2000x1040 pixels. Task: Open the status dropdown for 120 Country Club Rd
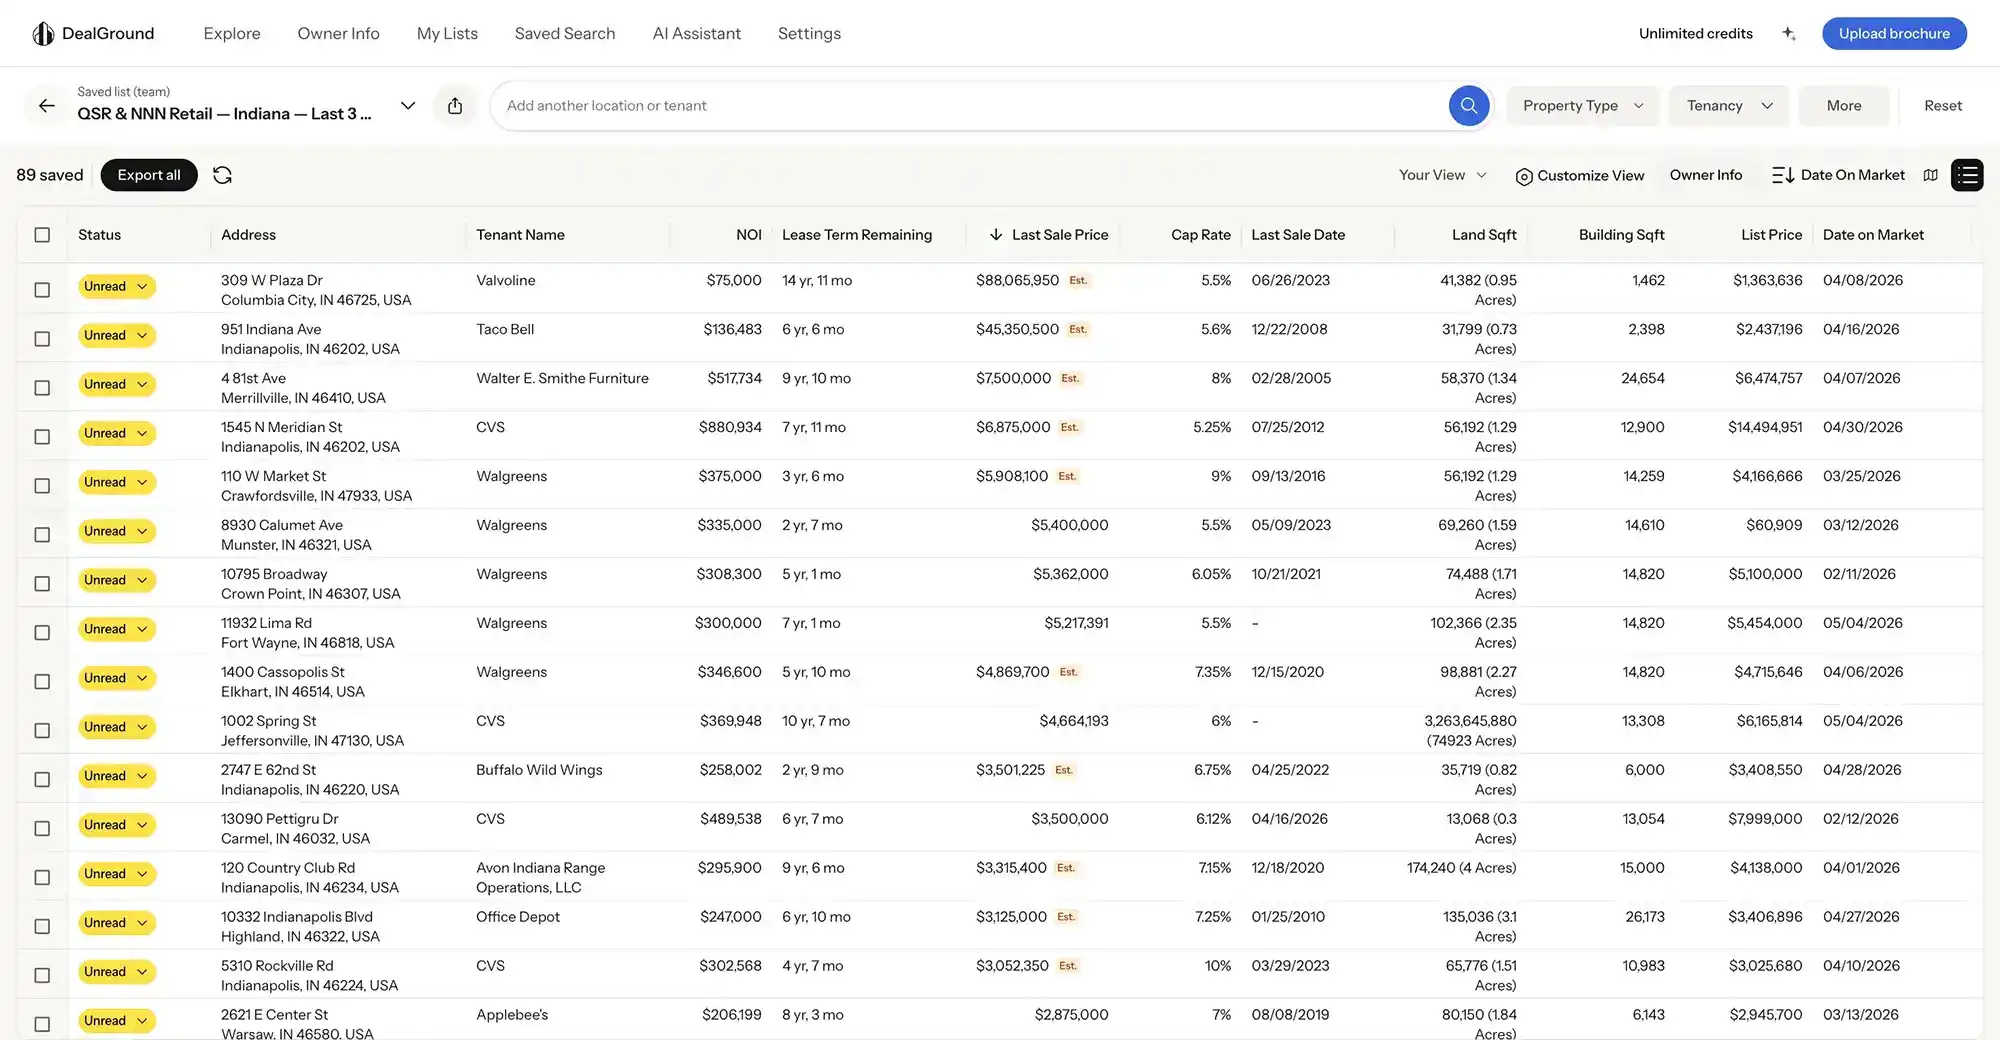pos(116,875)
